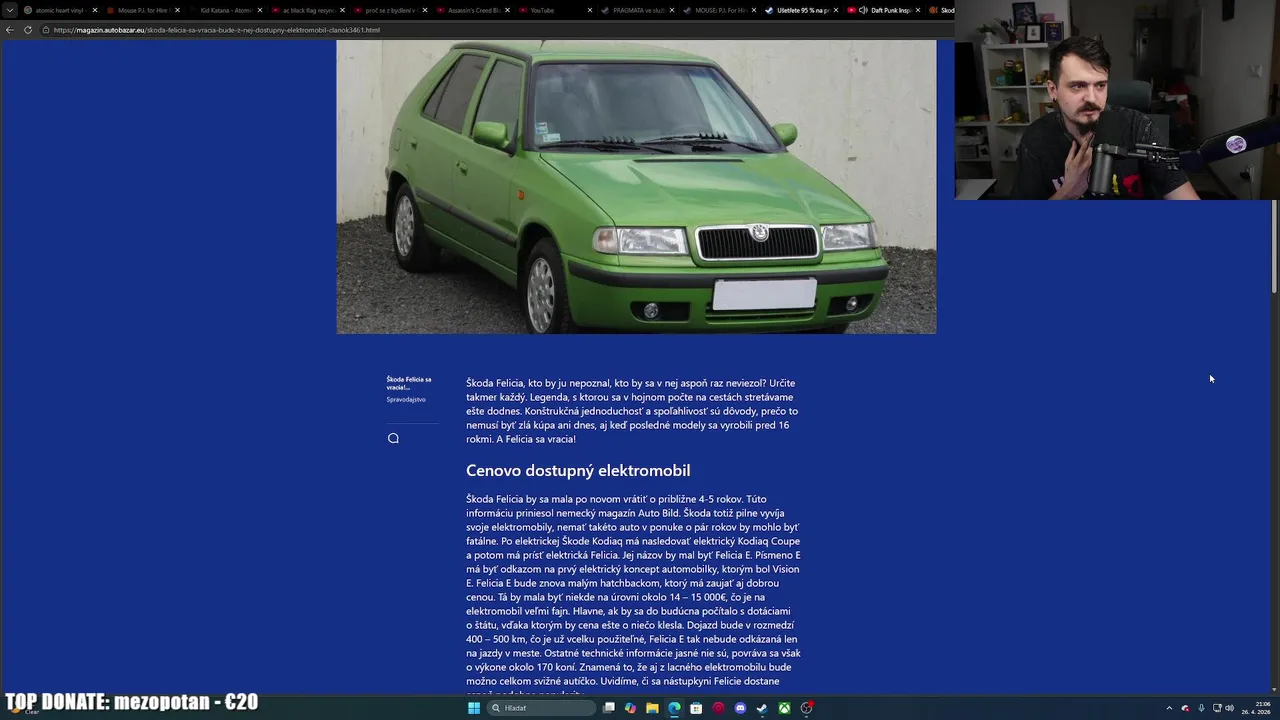Click the address bar URL

pyautogui.click(x=216, y=30)
